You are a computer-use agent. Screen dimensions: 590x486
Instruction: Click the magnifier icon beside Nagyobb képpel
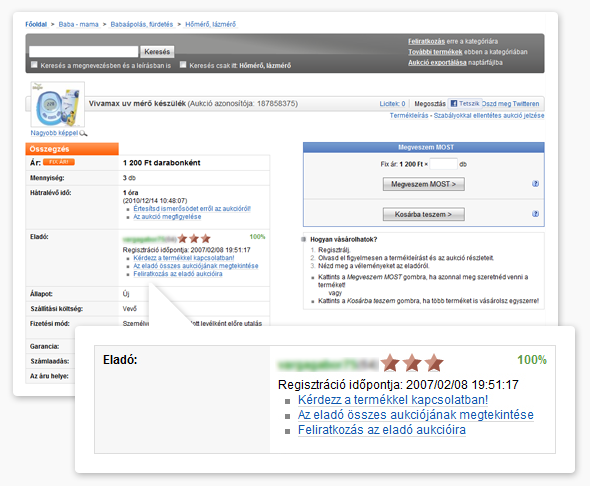[x=84, y=133]
